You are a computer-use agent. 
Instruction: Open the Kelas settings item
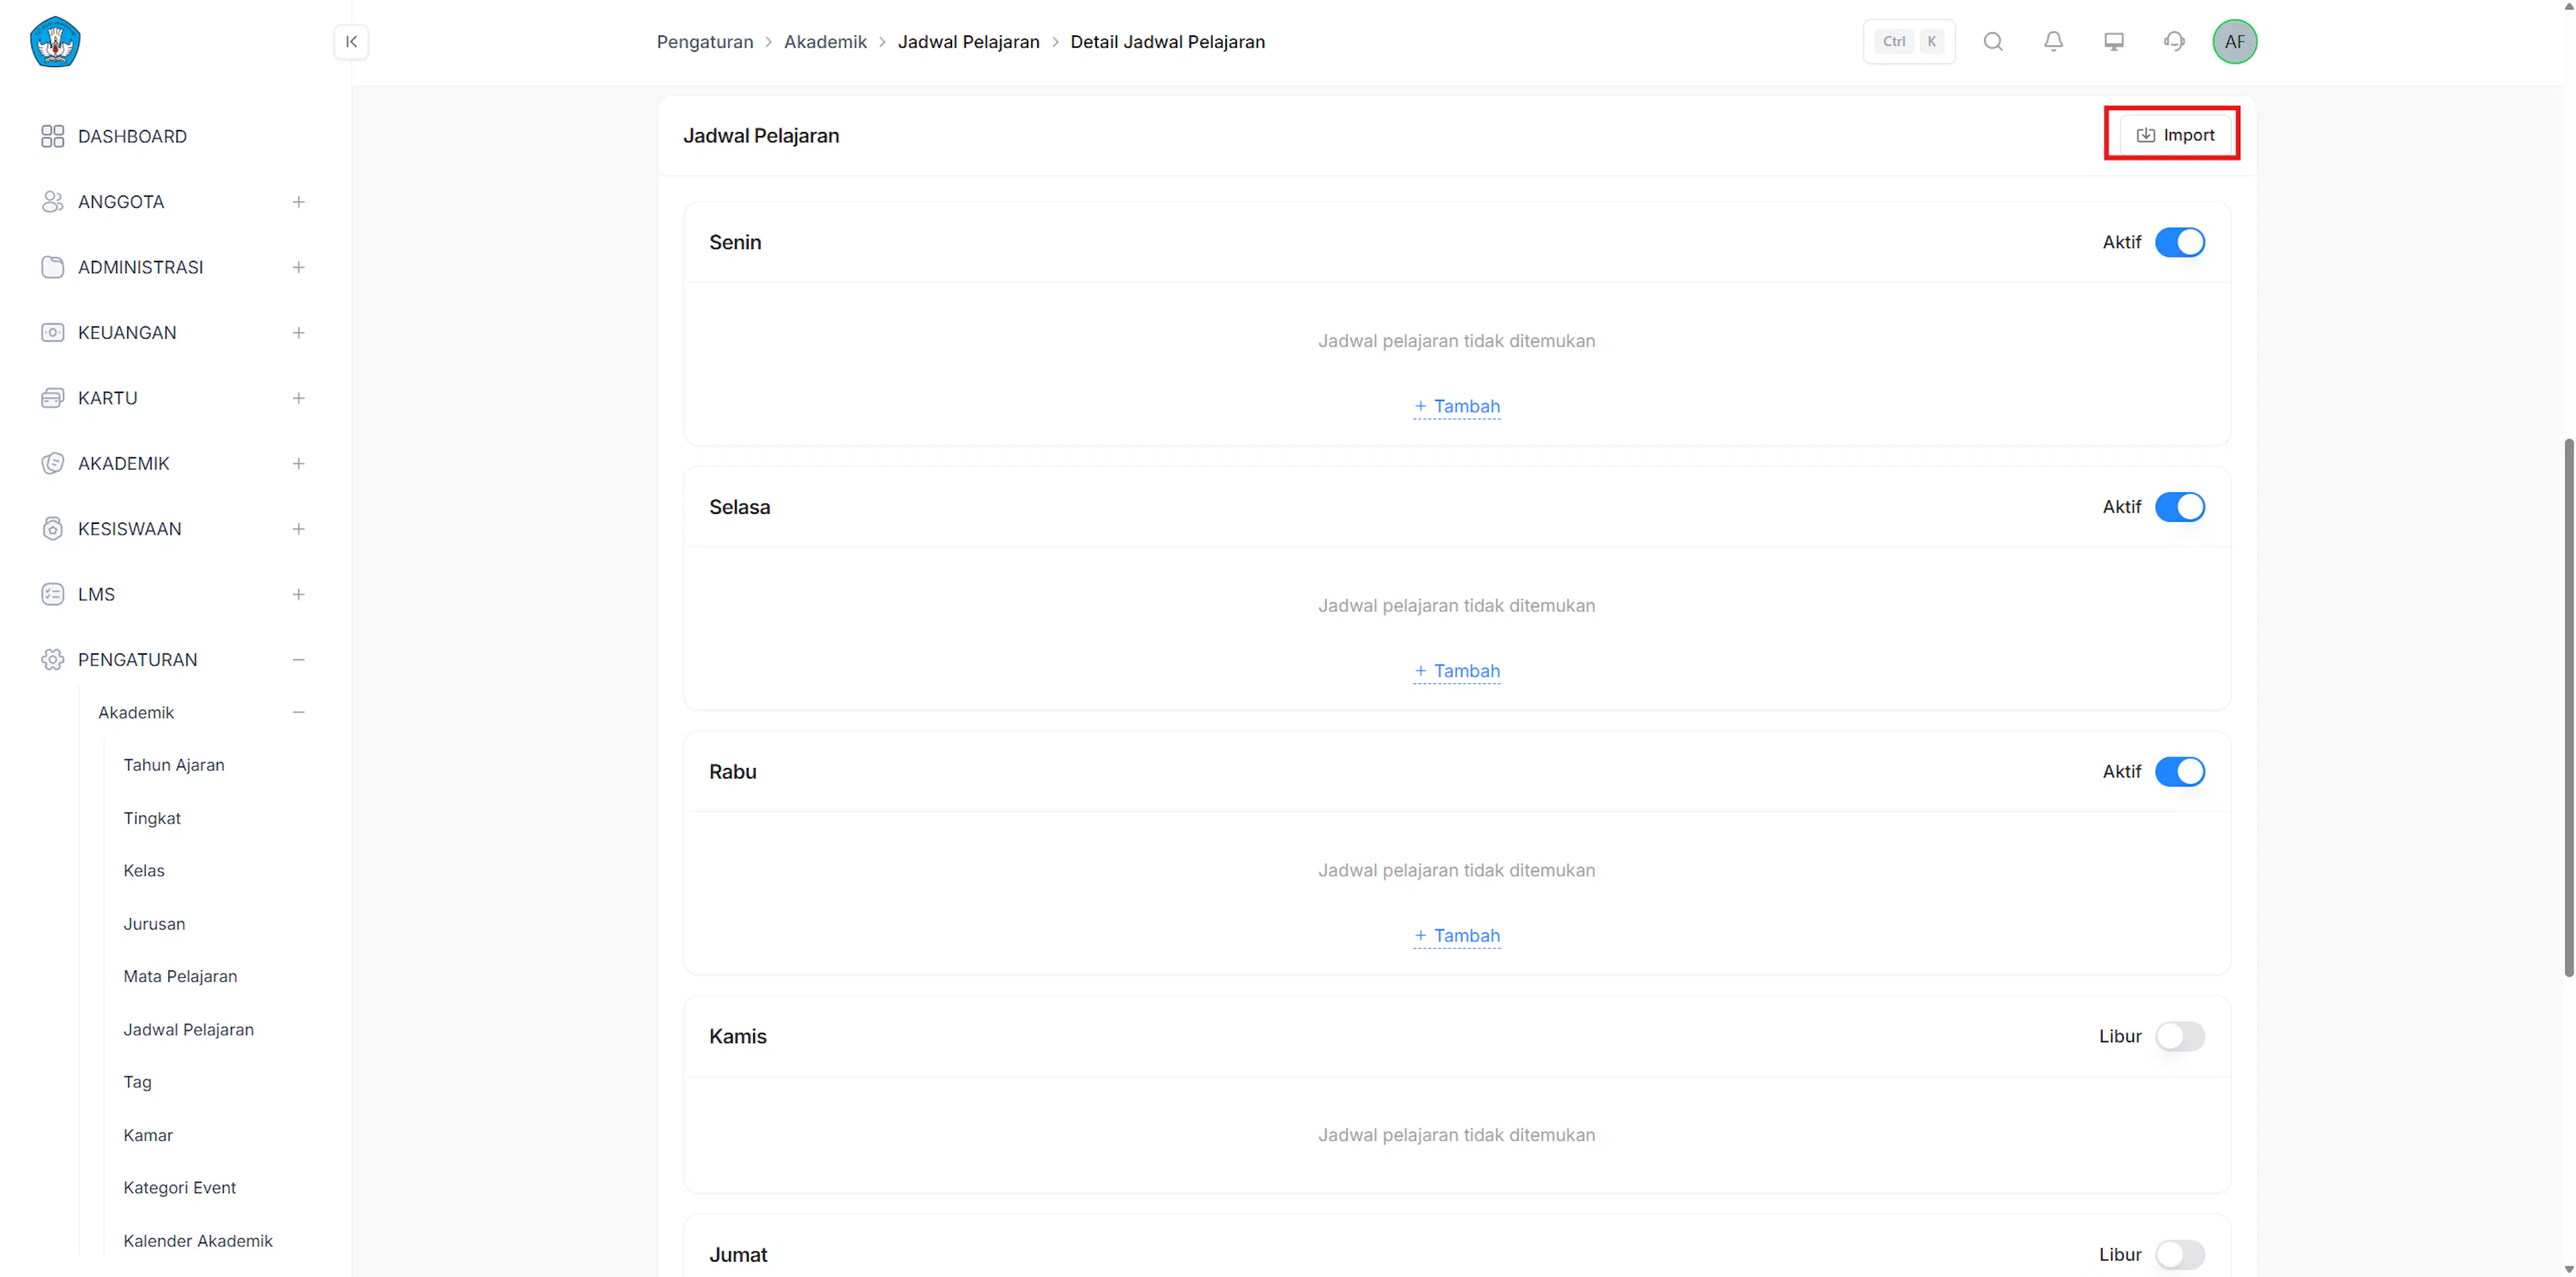pyautogui.click(x=144, y=871)
